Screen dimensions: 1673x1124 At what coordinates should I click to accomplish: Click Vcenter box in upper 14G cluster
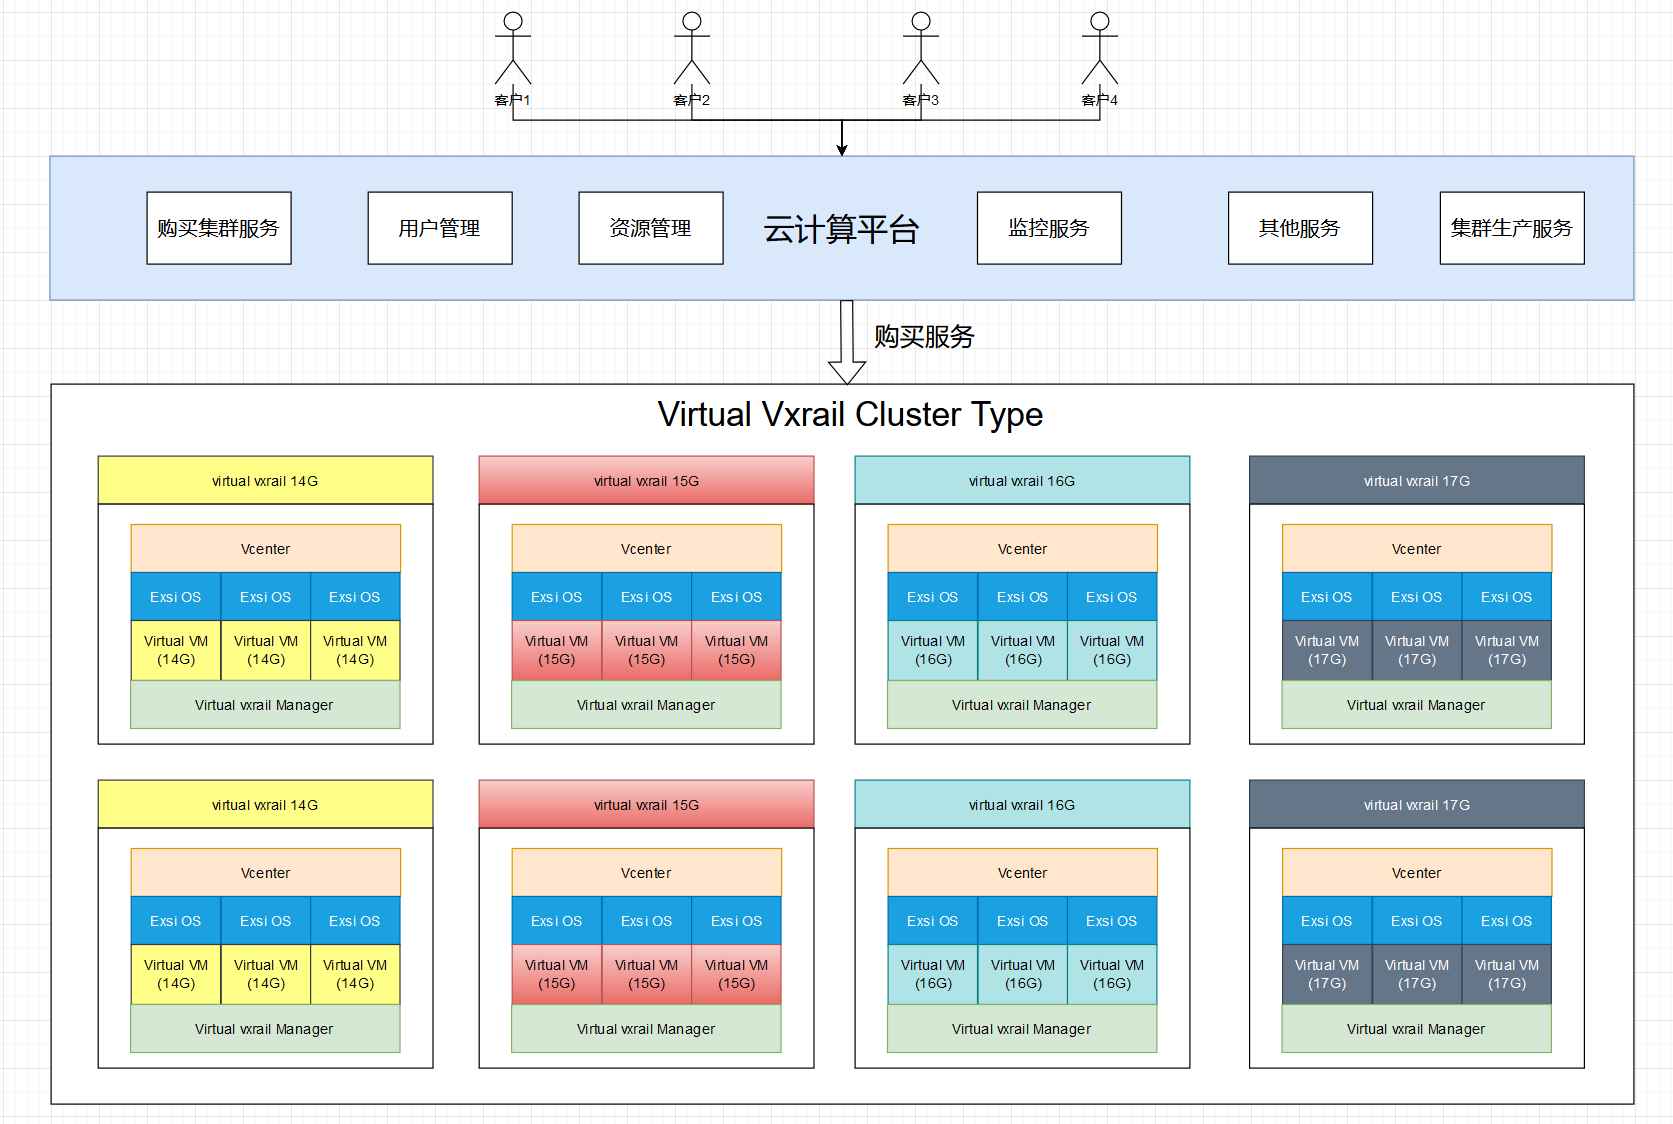pyautogui.click(x=265, y=548)
